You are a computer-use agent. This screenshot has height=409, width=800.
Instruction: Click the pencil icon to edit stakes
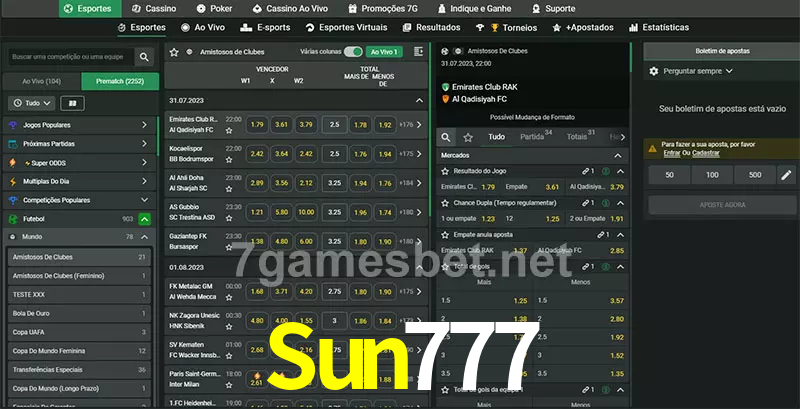785,175
